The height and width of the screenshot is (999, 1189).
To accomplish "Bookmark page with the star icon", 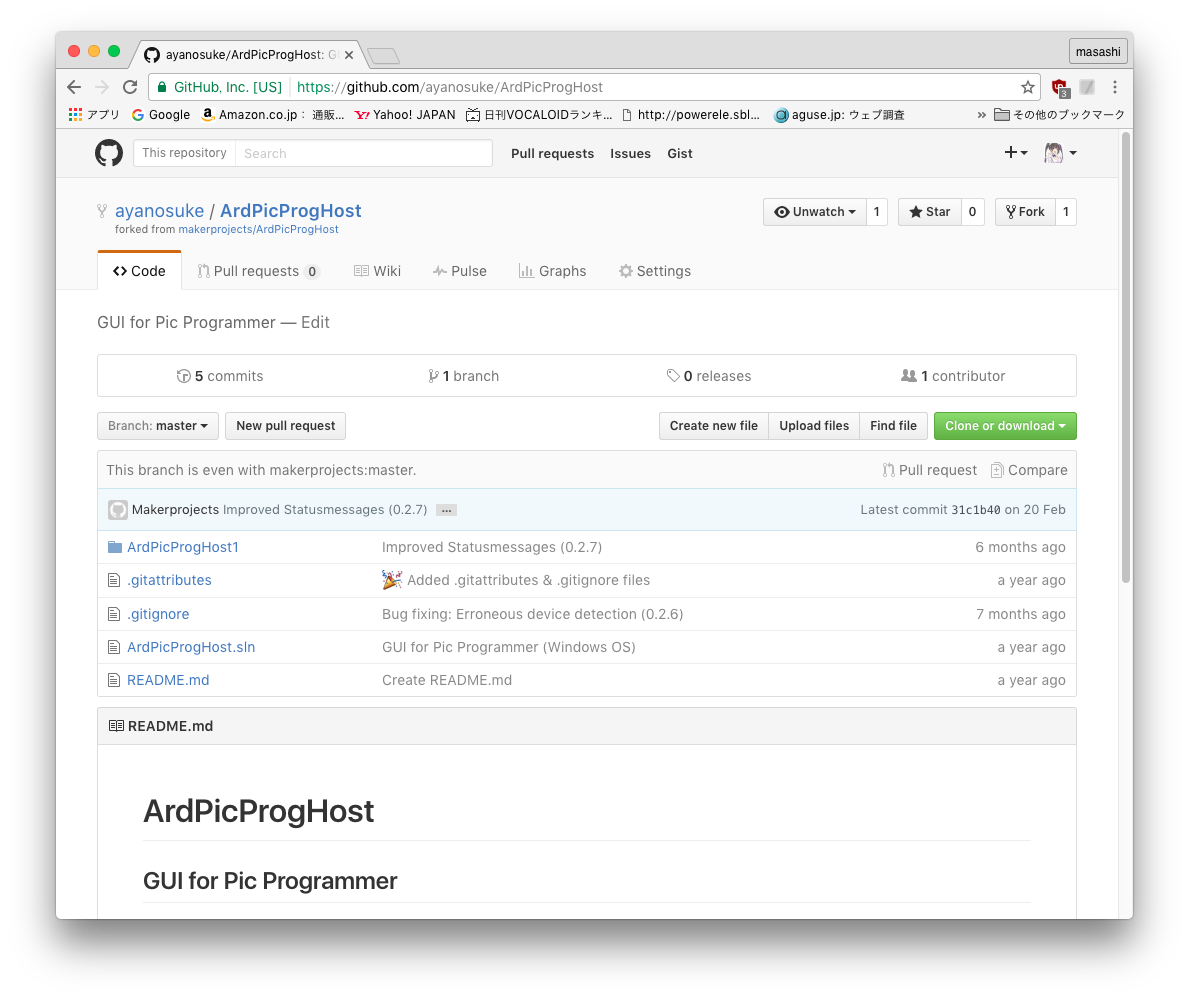I will [1027, 87].
